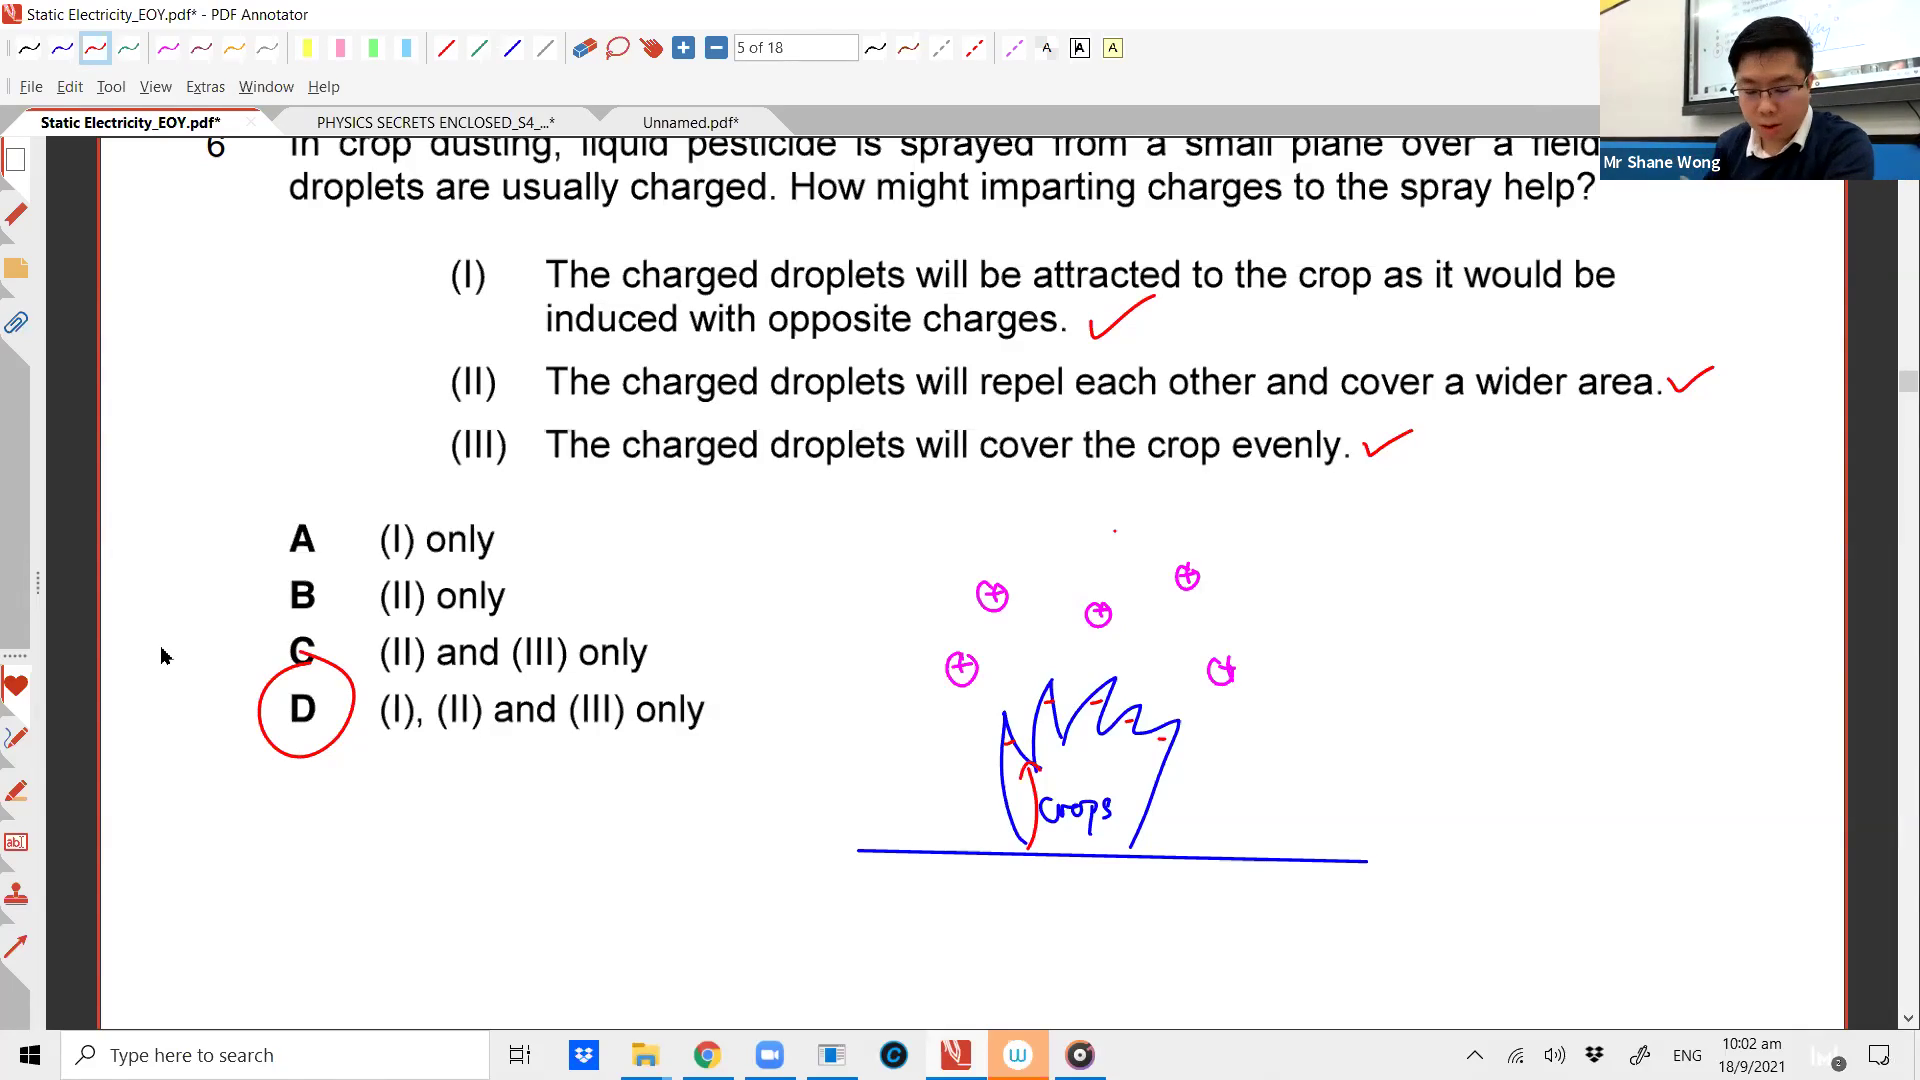Viewport: 1920px width, 1080px height.
Task: Select the arrow tool in left sidebar
Action: click(16, 946)
